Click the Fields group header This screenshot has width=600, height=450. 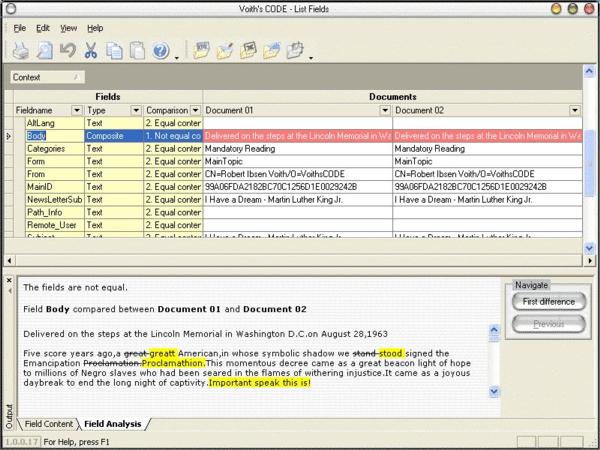point(108,97)
